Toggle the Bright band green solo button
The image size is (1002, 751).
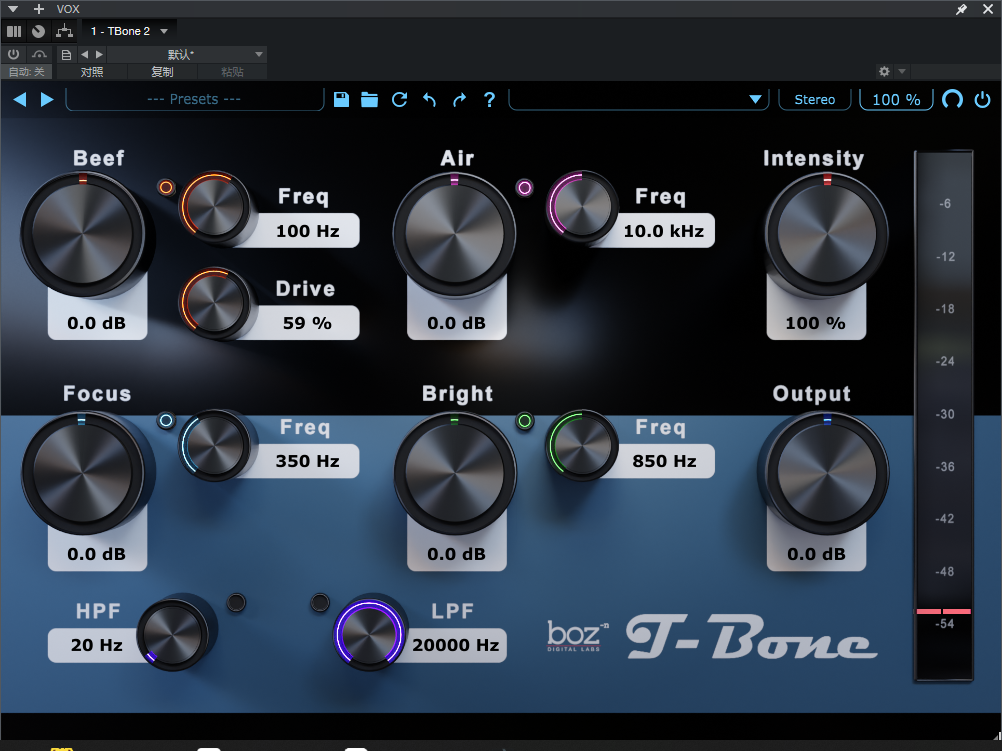pyautogui.click(x=525, y=421)
